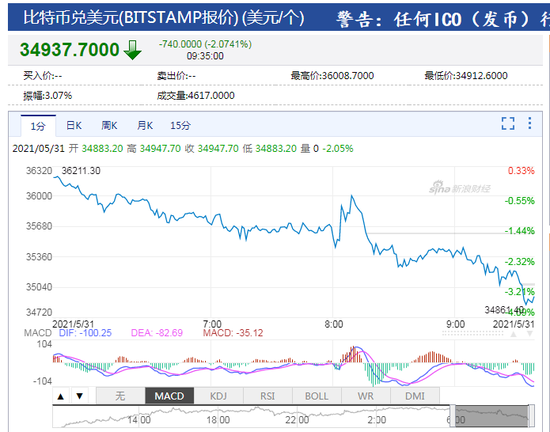Click the 18:00 mark in overview timeline

pos(218,420)
